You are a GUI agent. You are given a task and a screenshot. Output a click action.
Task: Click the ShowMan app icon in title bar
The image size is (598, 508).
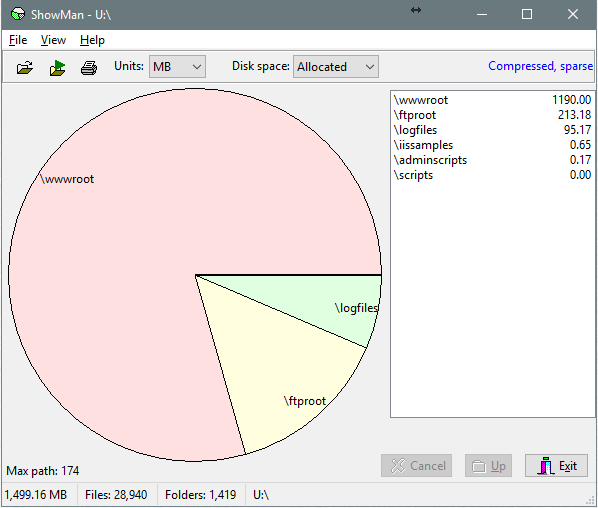tap(18, 14)
